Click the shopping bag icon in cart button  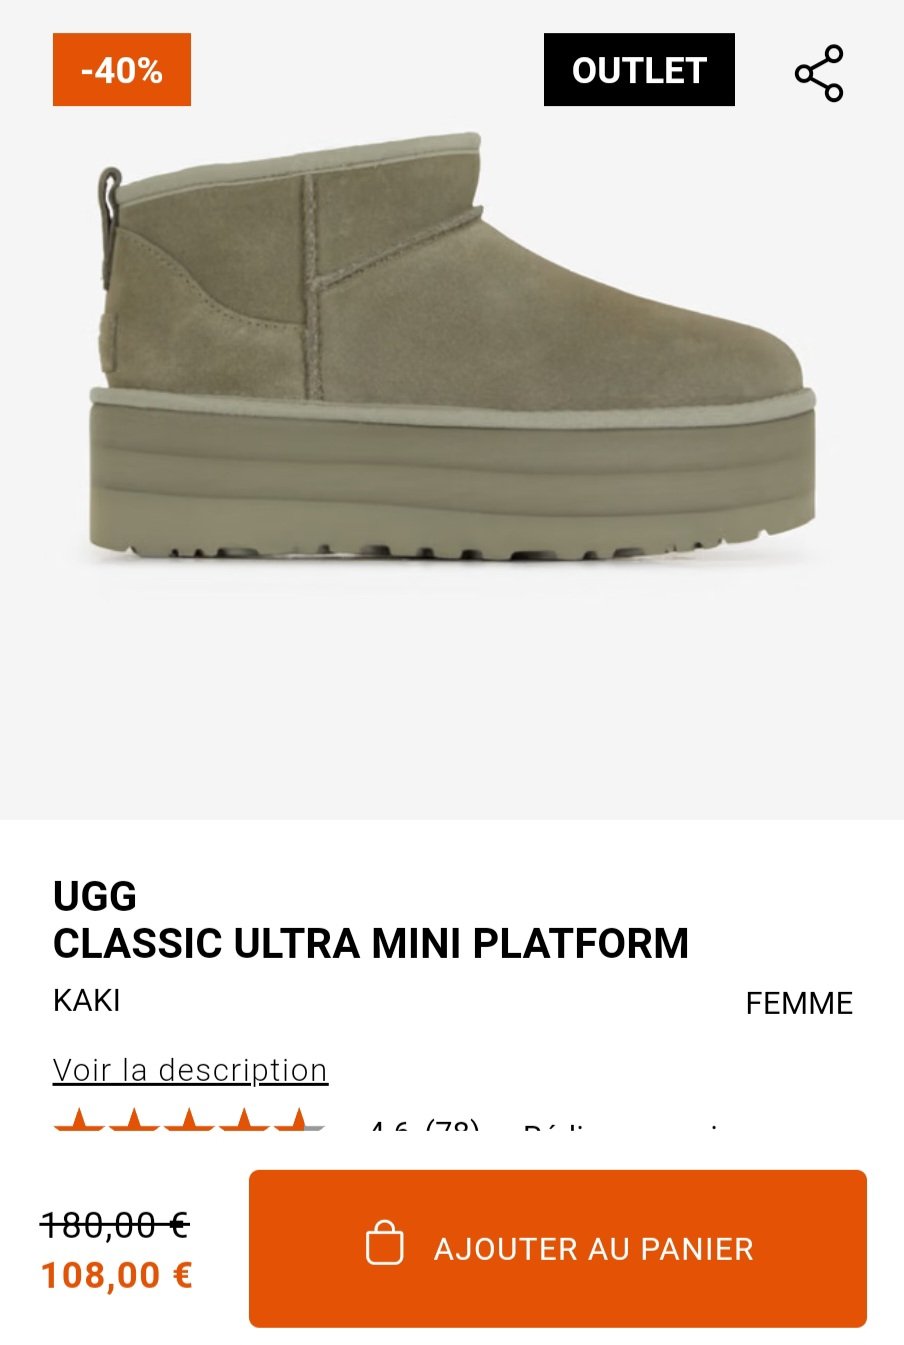pyautogui.click(x=385, y=1243)
